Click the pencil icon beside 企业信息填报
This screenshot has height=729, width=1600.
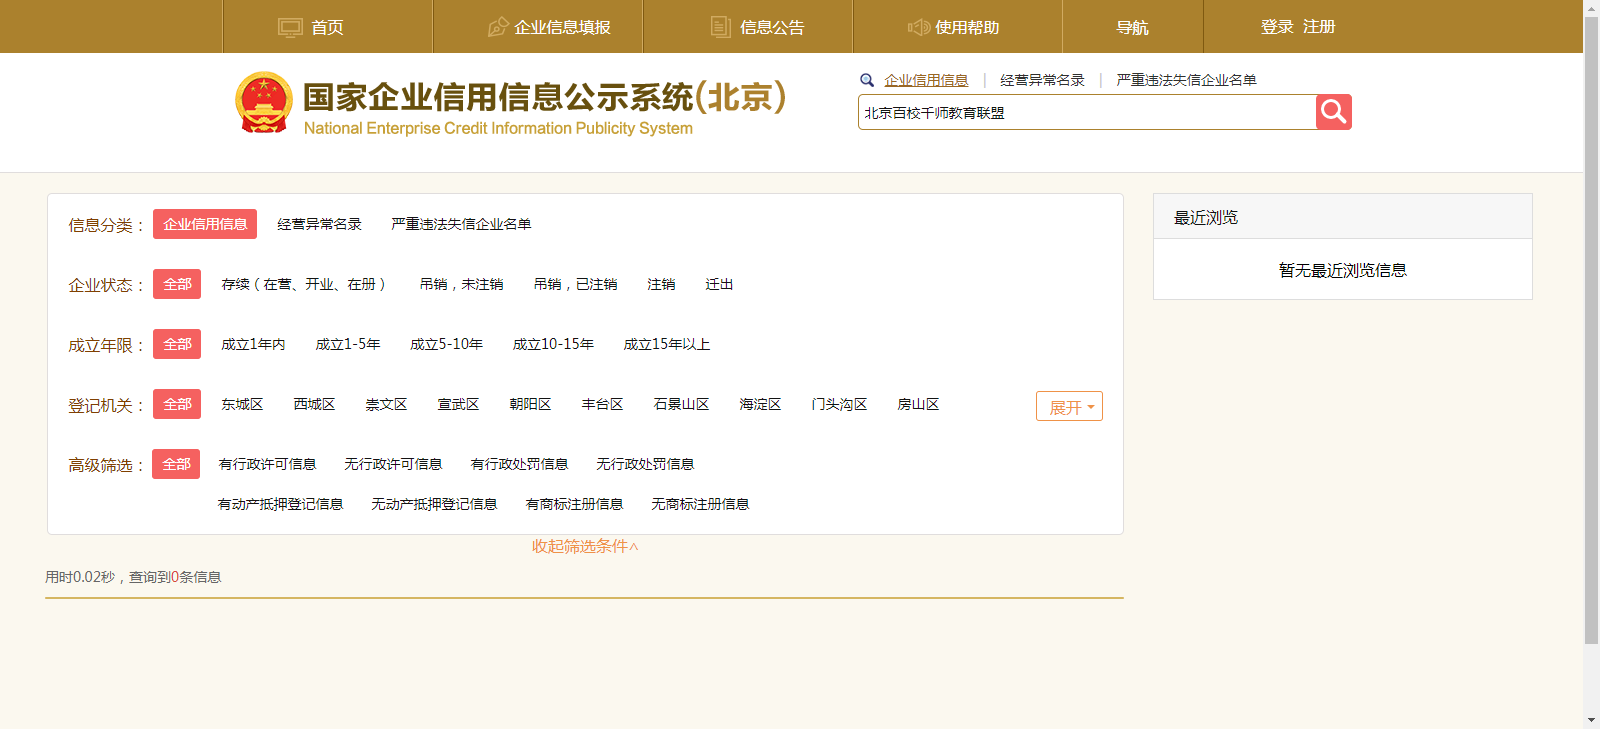(x=497, y=27)
